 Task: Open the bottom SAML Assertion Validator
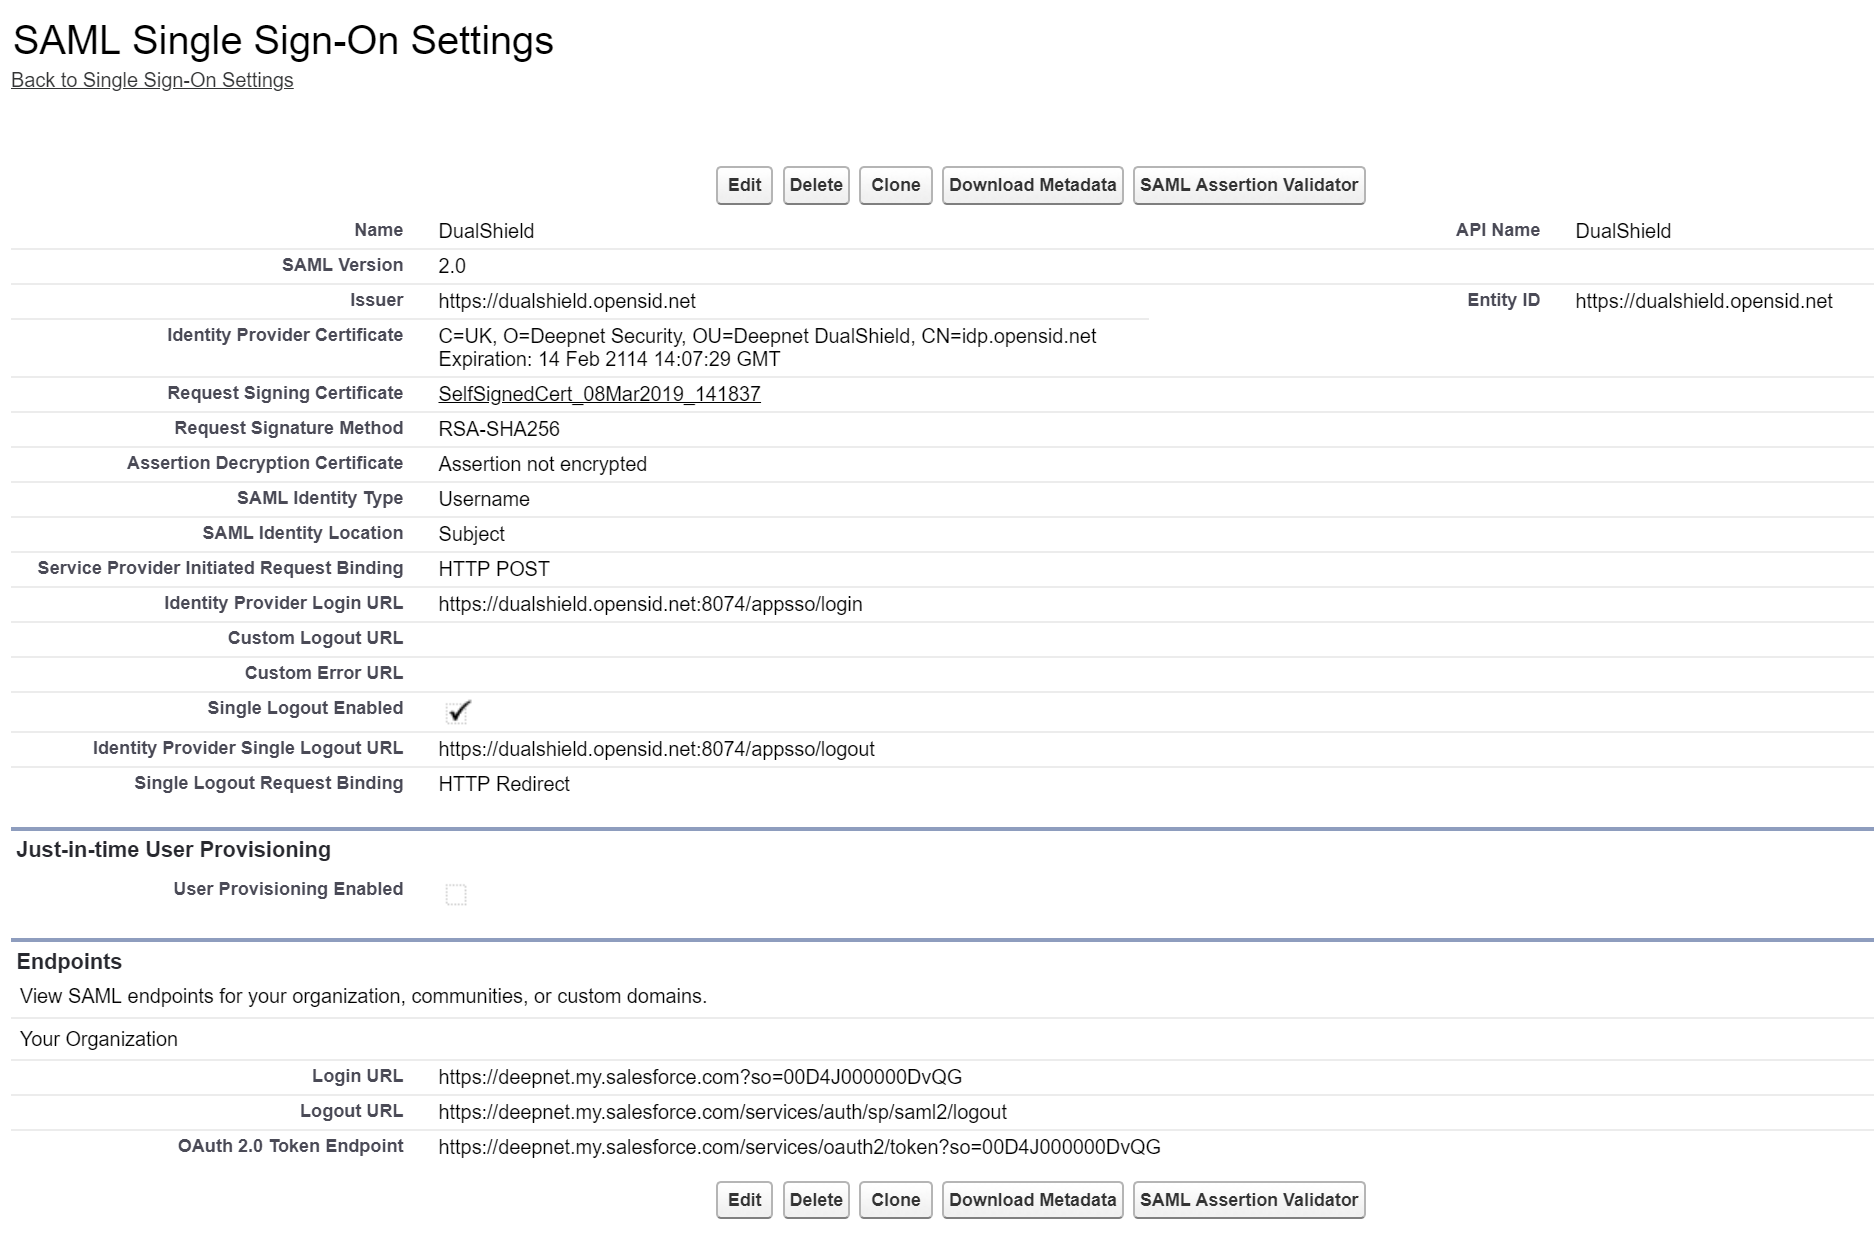pyautogui.click(x=1248, y=1200)
